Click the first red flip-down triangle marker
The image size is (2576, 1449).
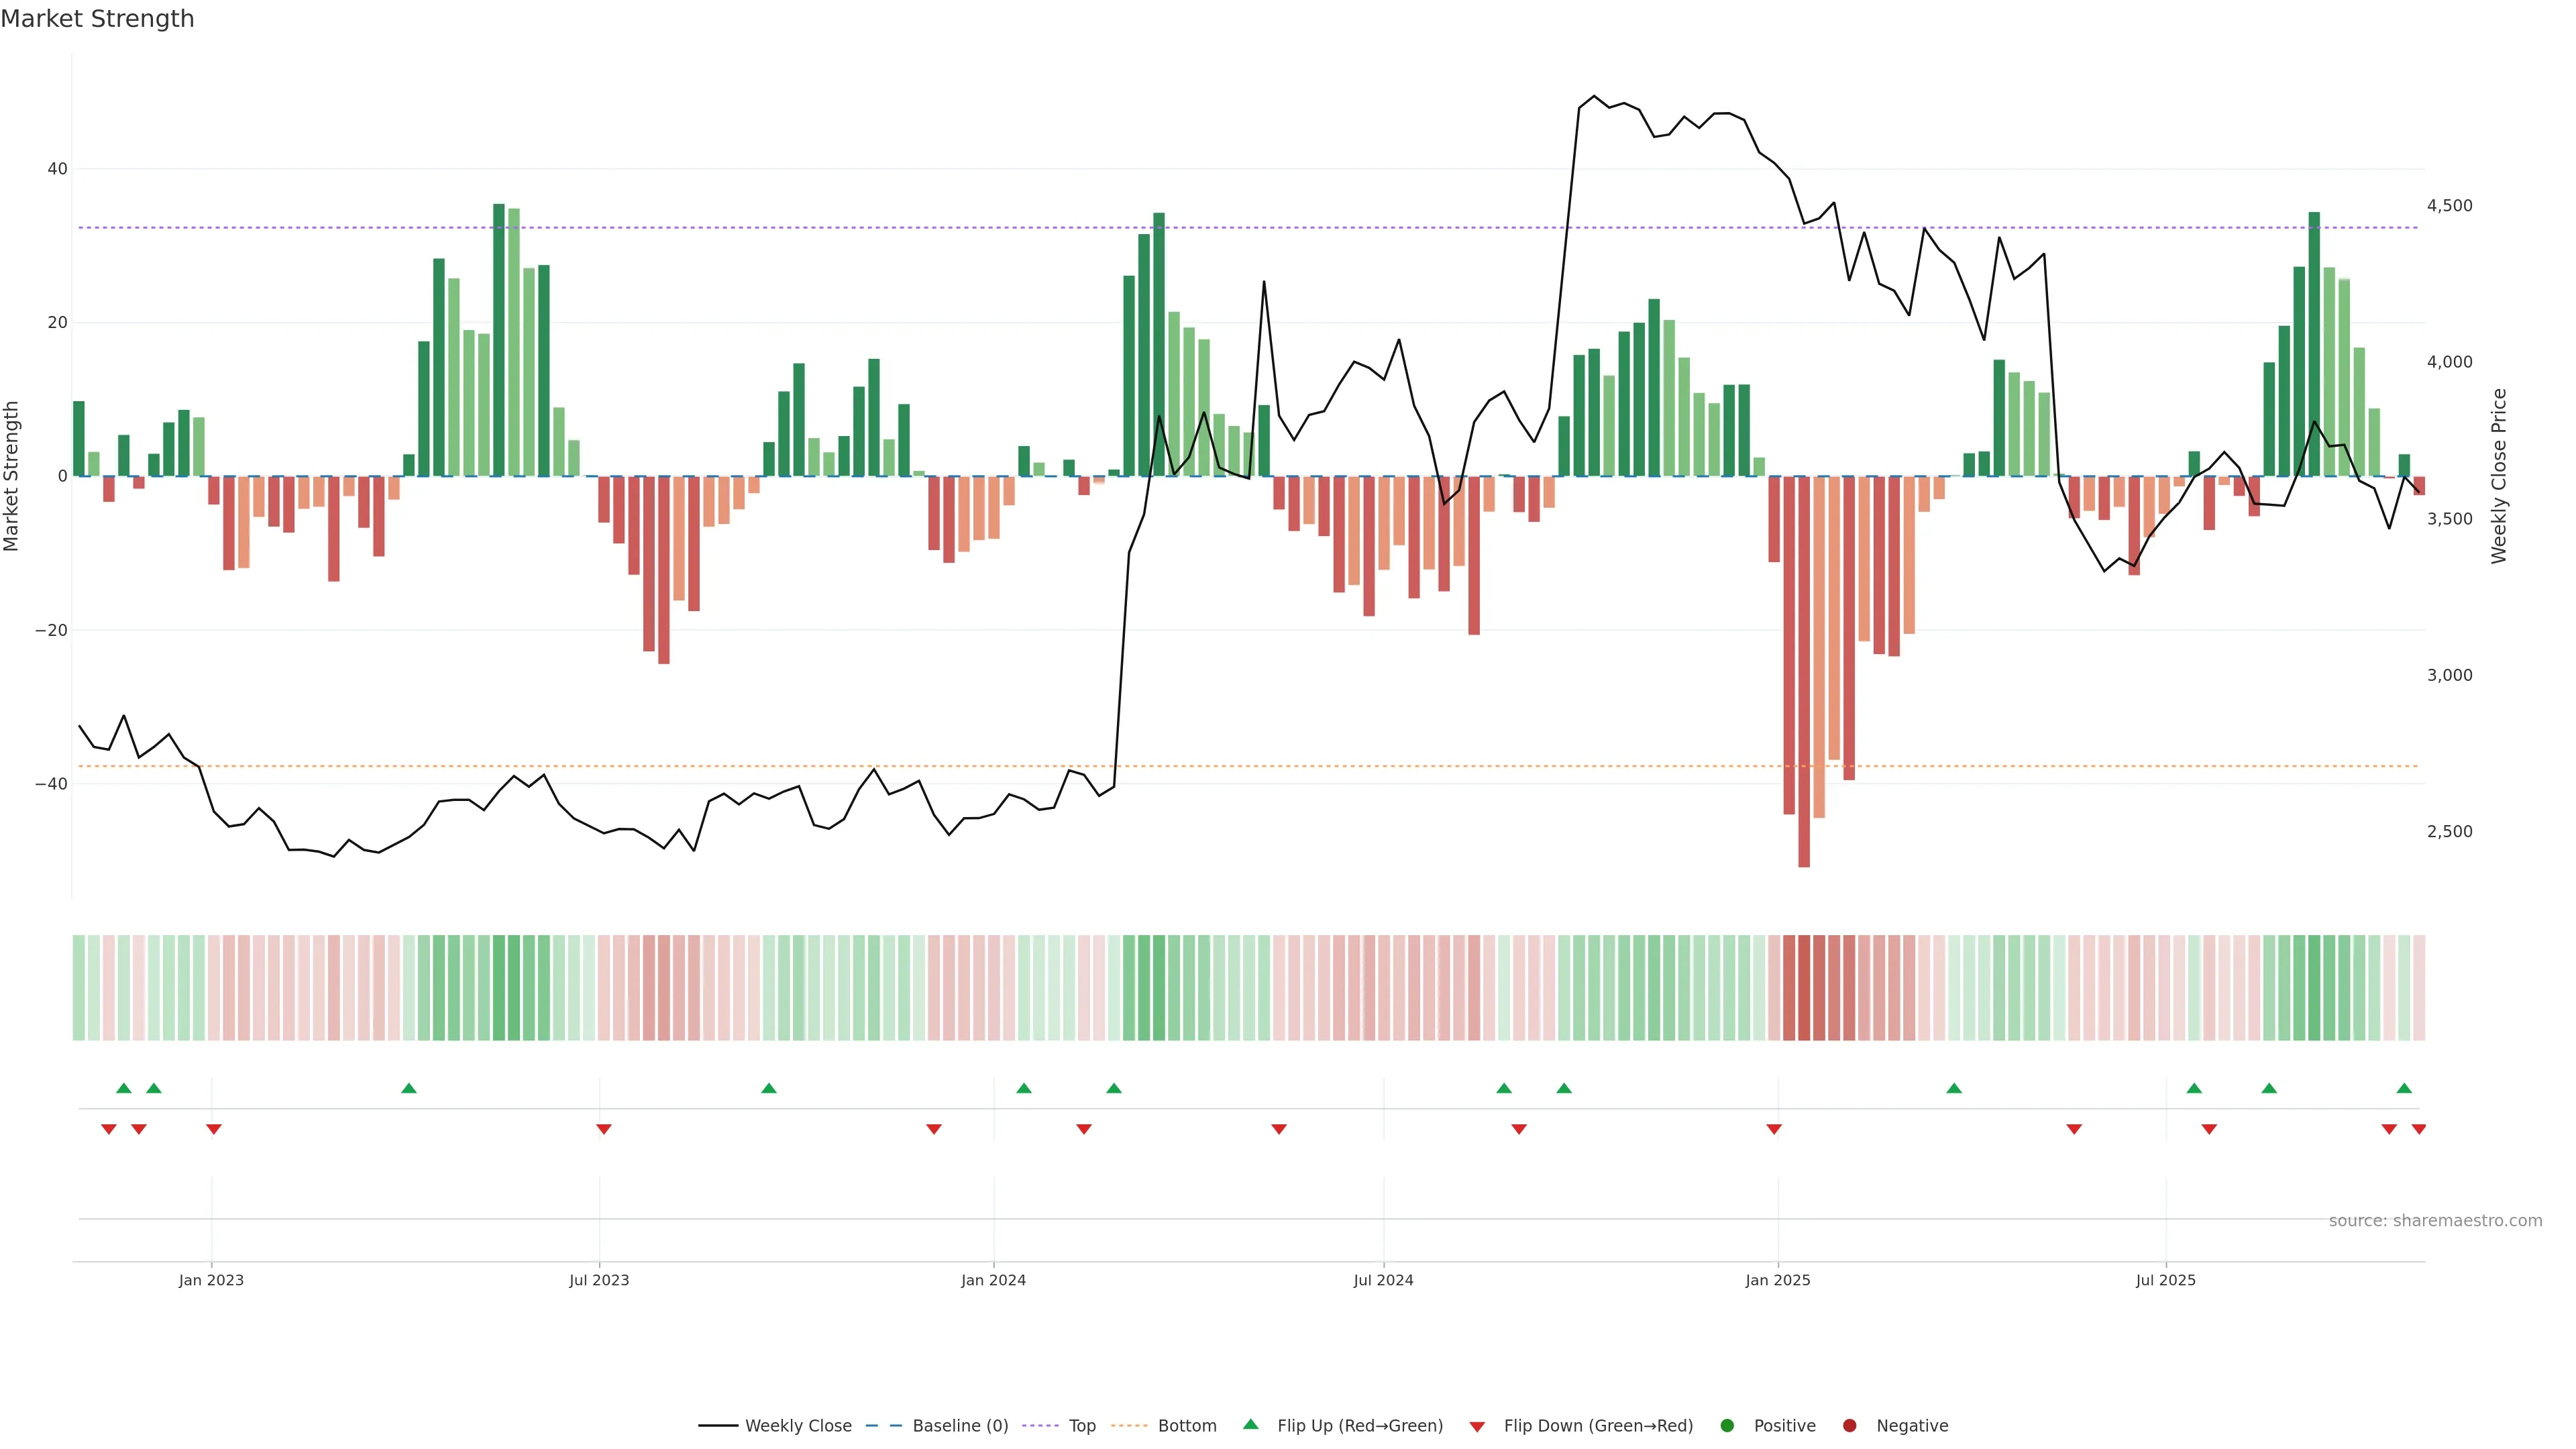point(109,1129)
